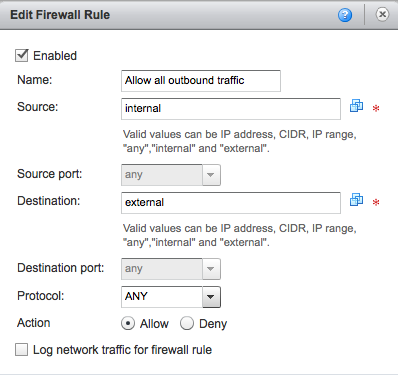Click the Source field containing internal
Viewport: 398px width, 375px height.
point(231,109)
